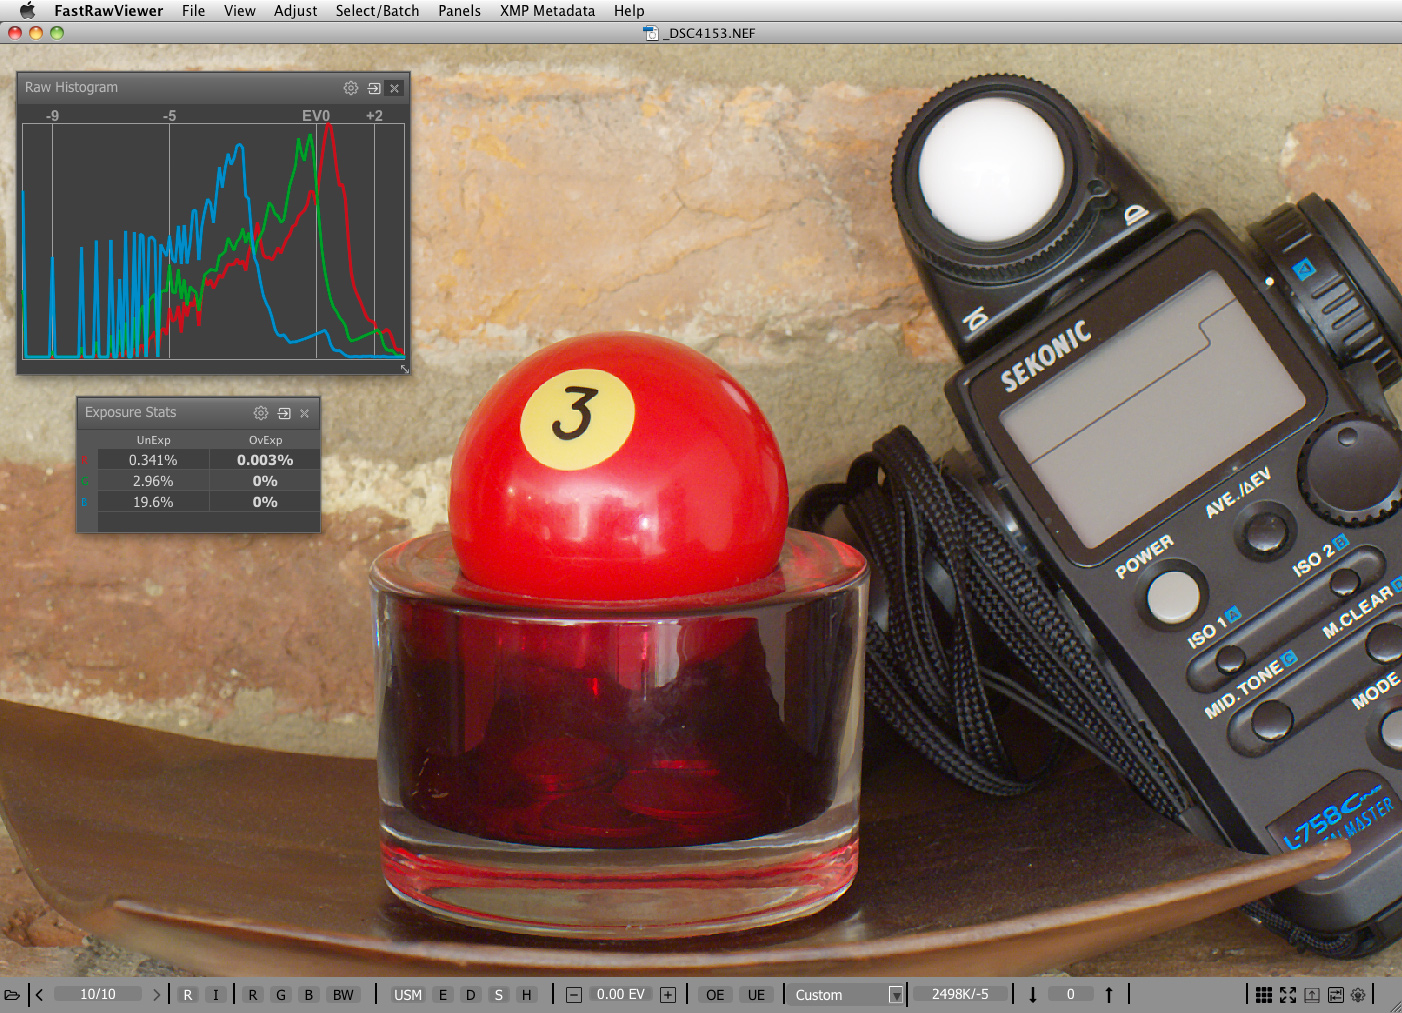Toggle the BW channel view
Image resolution: width=1402 pixels, height=1013 pixels.
point(343,995)
